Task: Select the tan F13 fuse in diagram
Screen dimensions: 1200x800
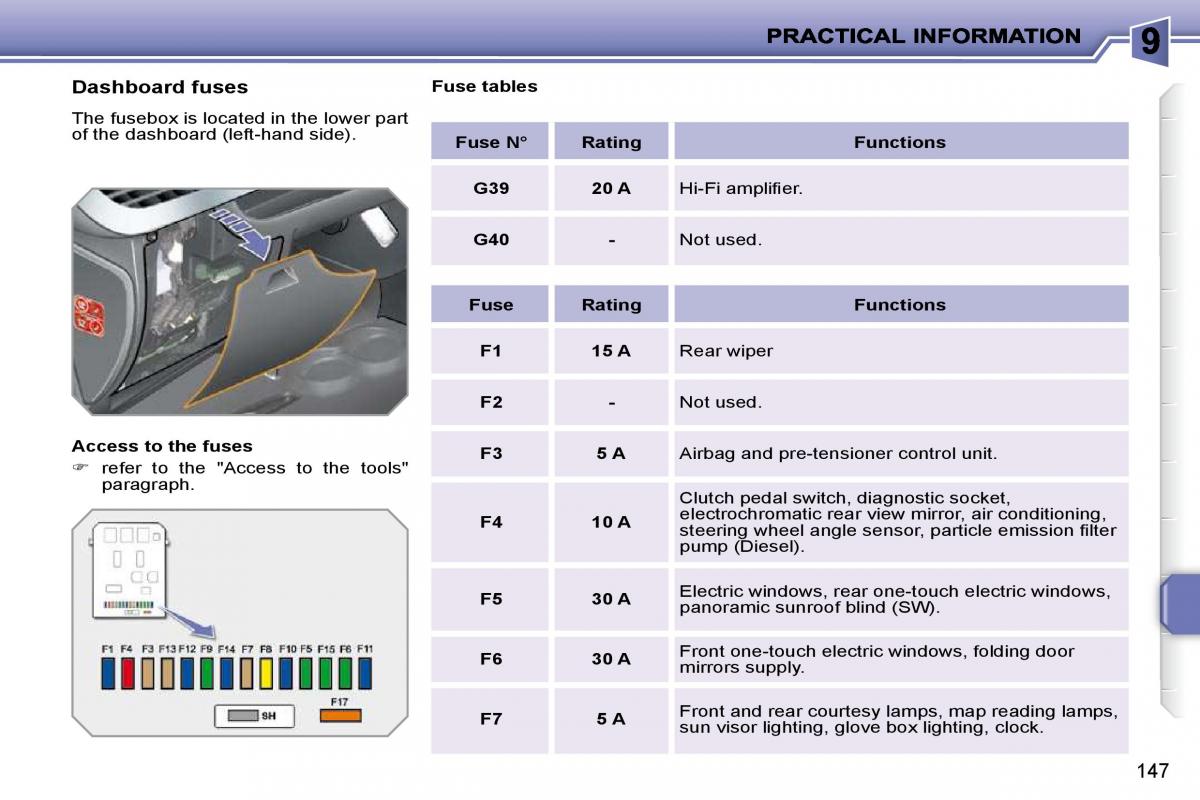Action: (167, 673)
